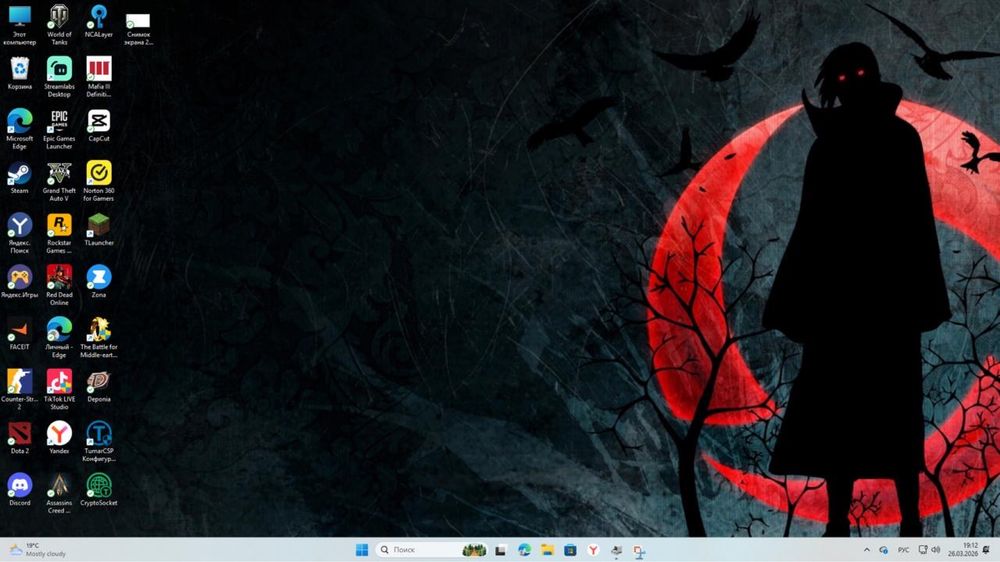
Task: Select the Norton 360 for Gamers icon
Action: [x=99, y=181]
